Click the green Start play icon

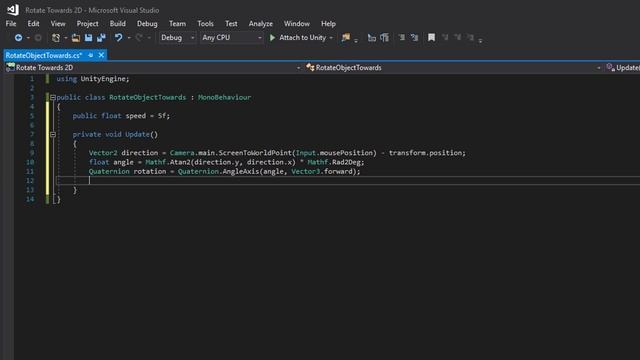point(272,38)
